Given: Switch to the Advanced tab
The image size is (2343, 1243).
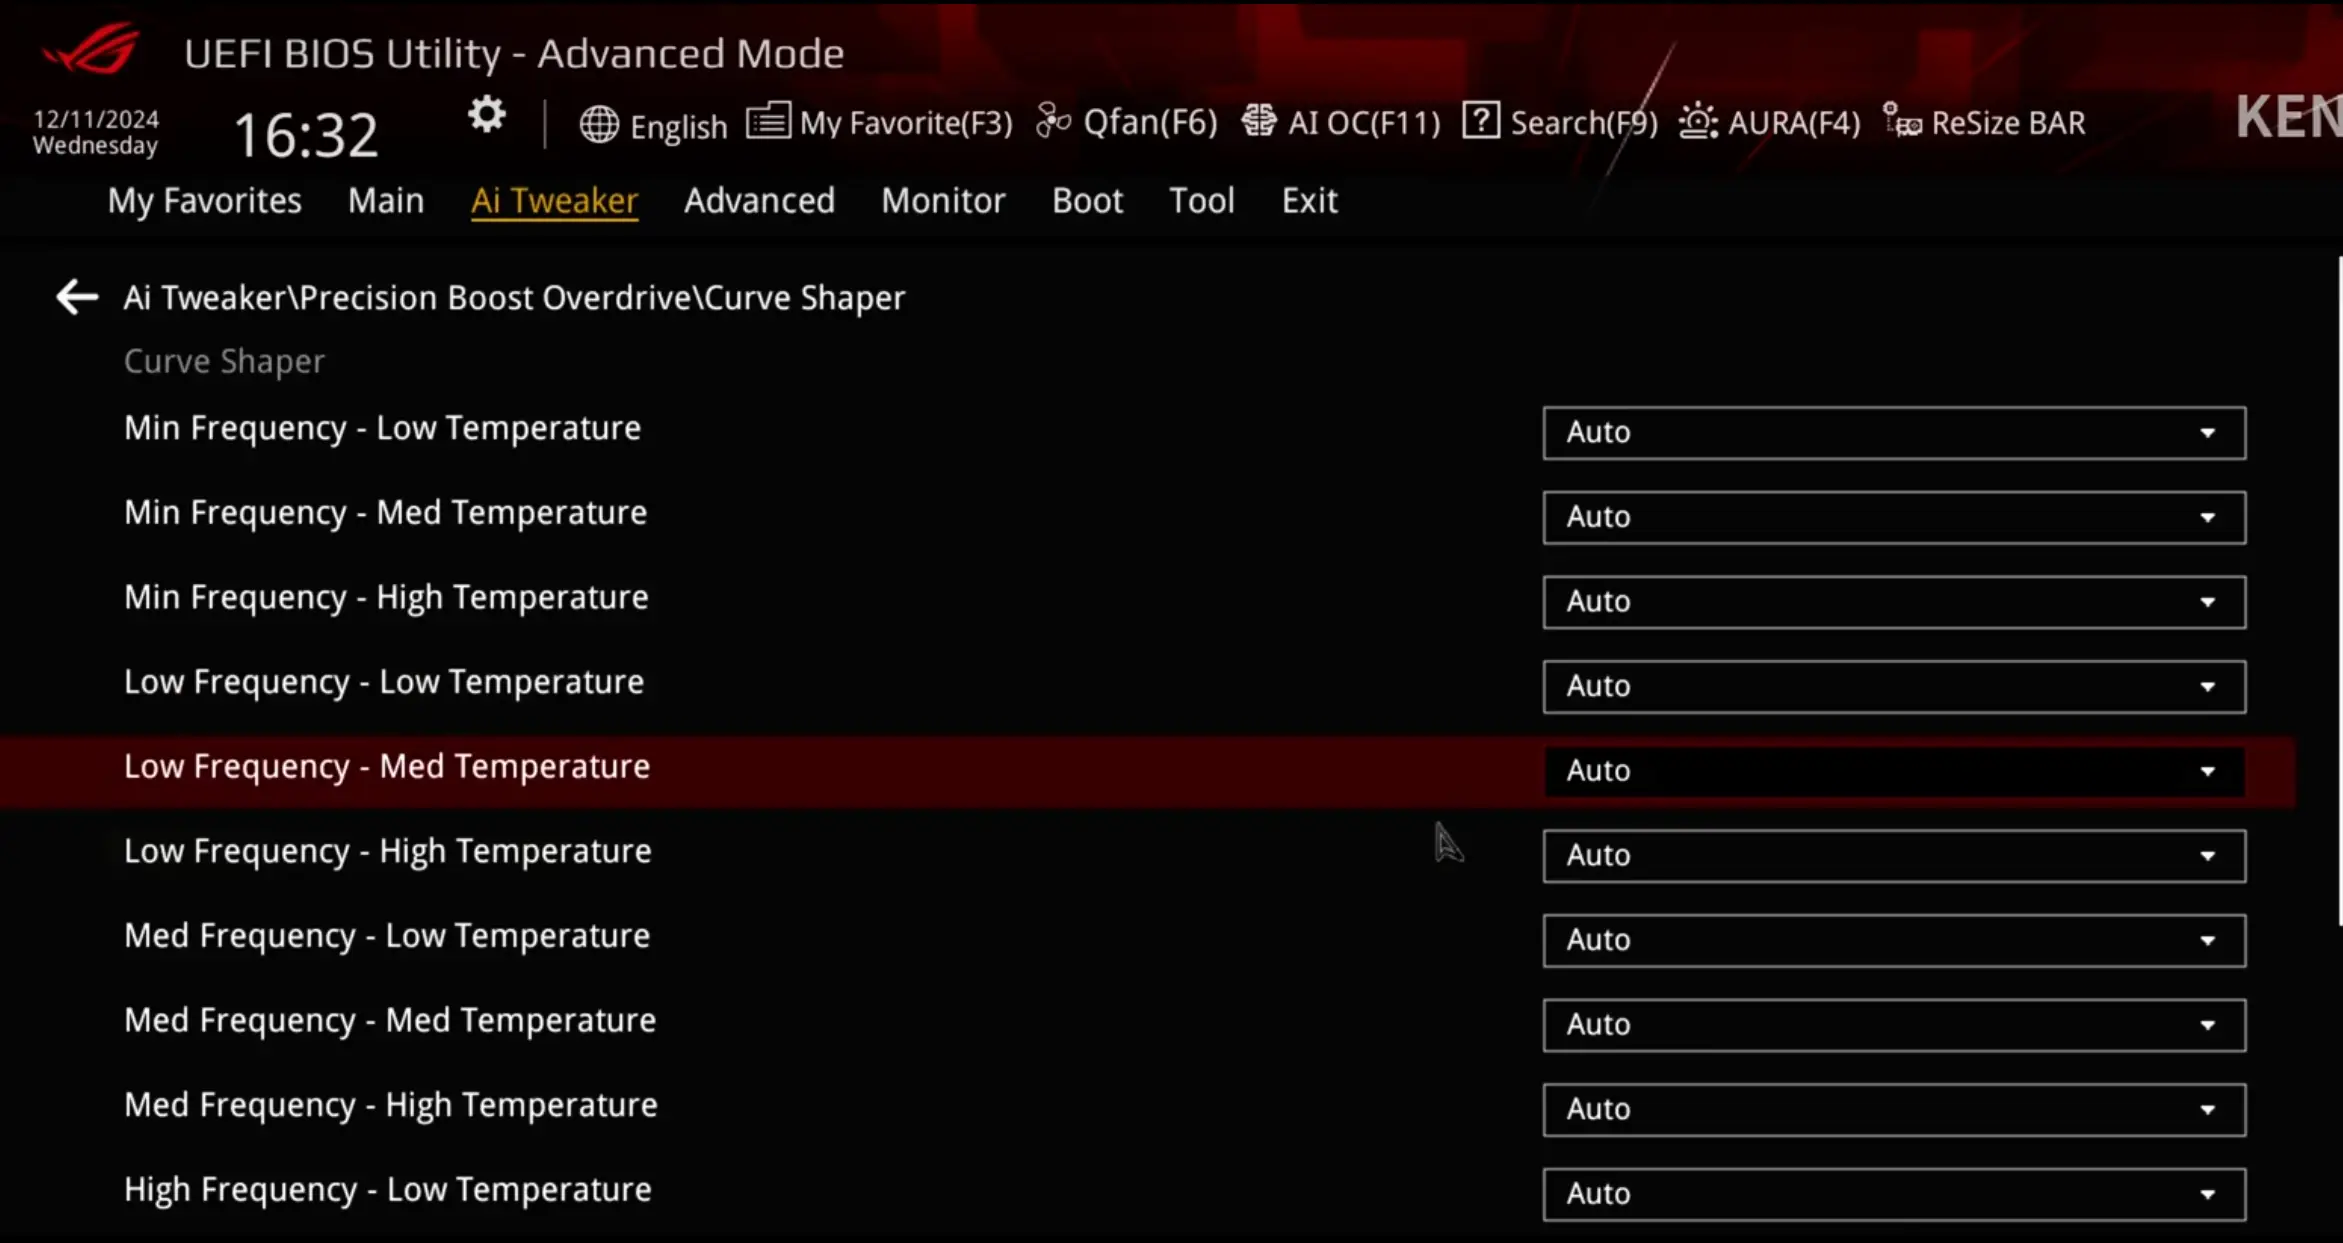Looking at the screenshot, I should tap(759, 201).
